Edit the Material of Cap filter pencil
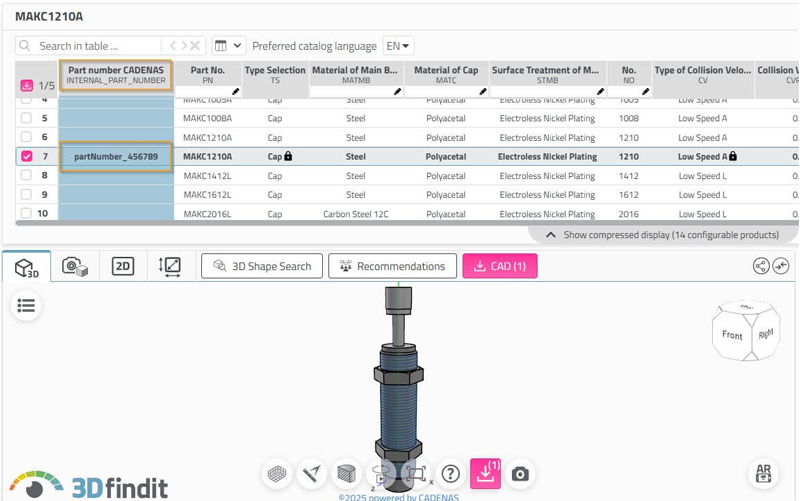Viewport: 800px width, 501px height. click(483, 92)
